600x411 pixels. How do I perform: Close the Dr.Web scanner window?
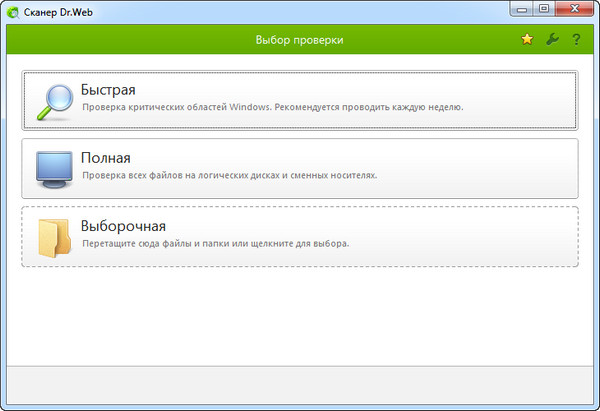click(x=574, y=9)
